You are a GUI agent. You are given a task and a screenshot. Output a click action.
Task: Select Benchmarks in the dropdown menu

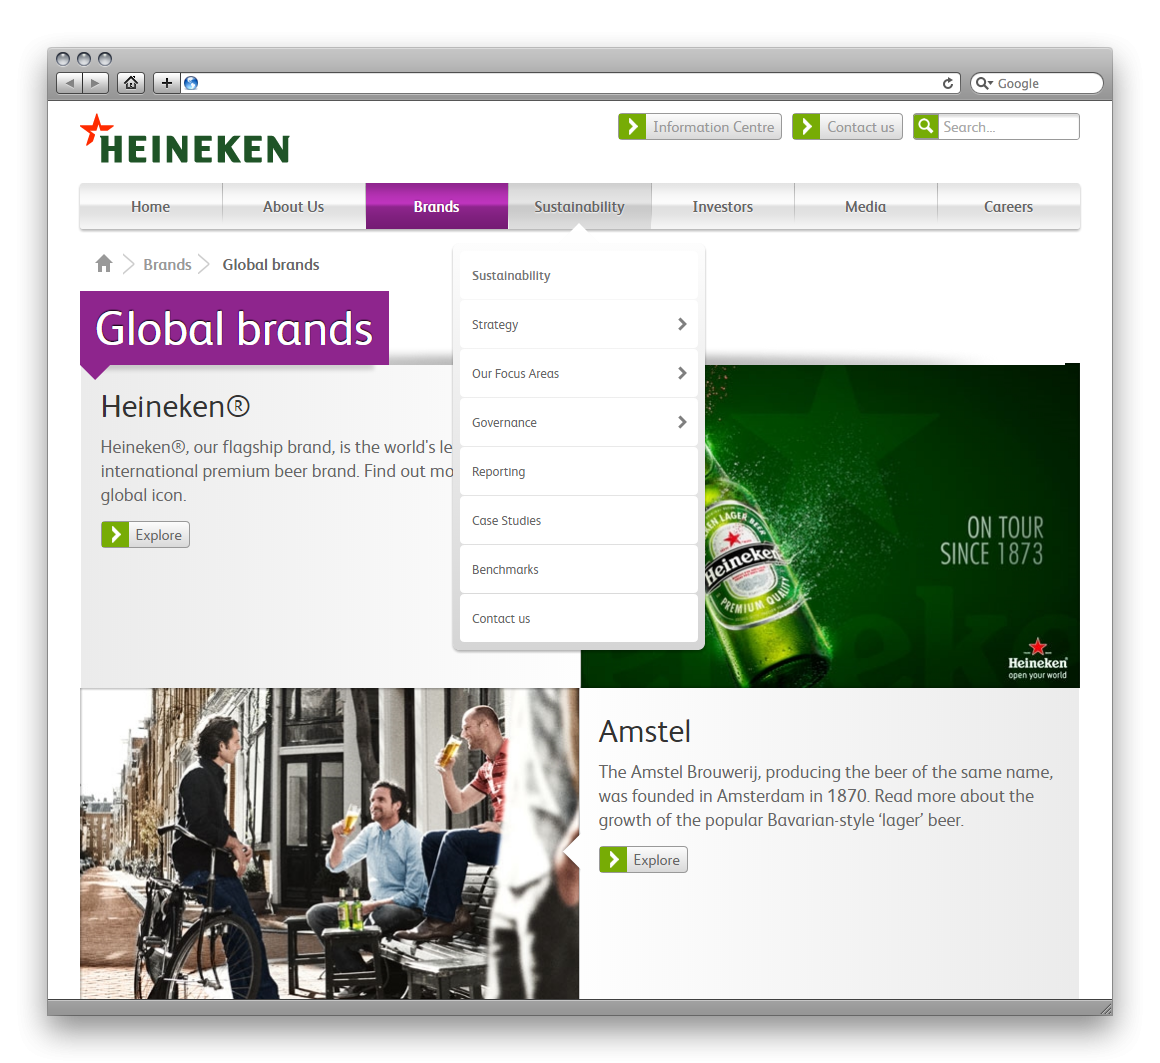pos(579,569)
